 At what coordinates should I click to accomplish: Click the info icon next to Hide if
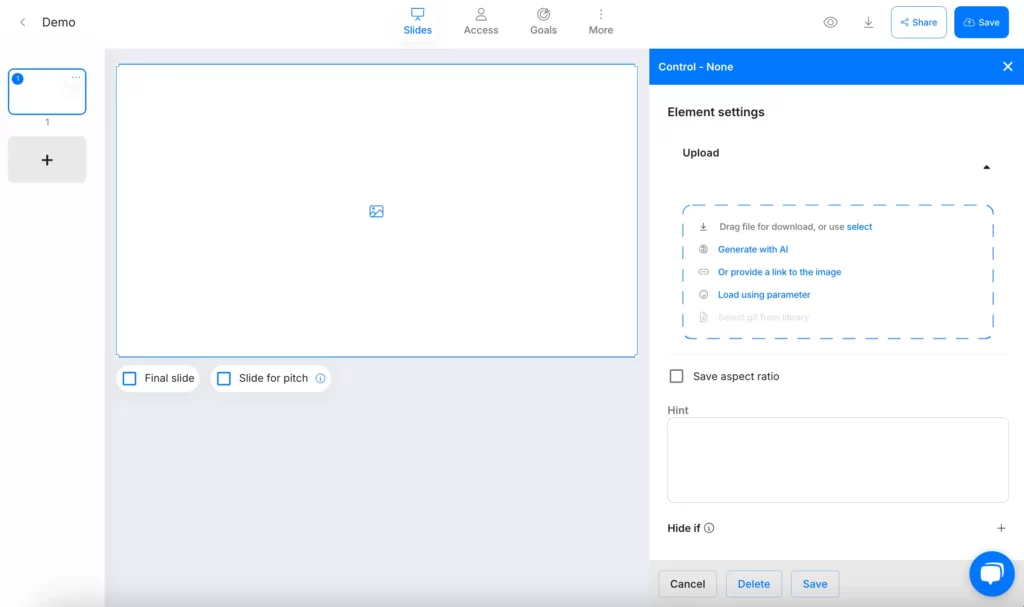pos(709,528)
